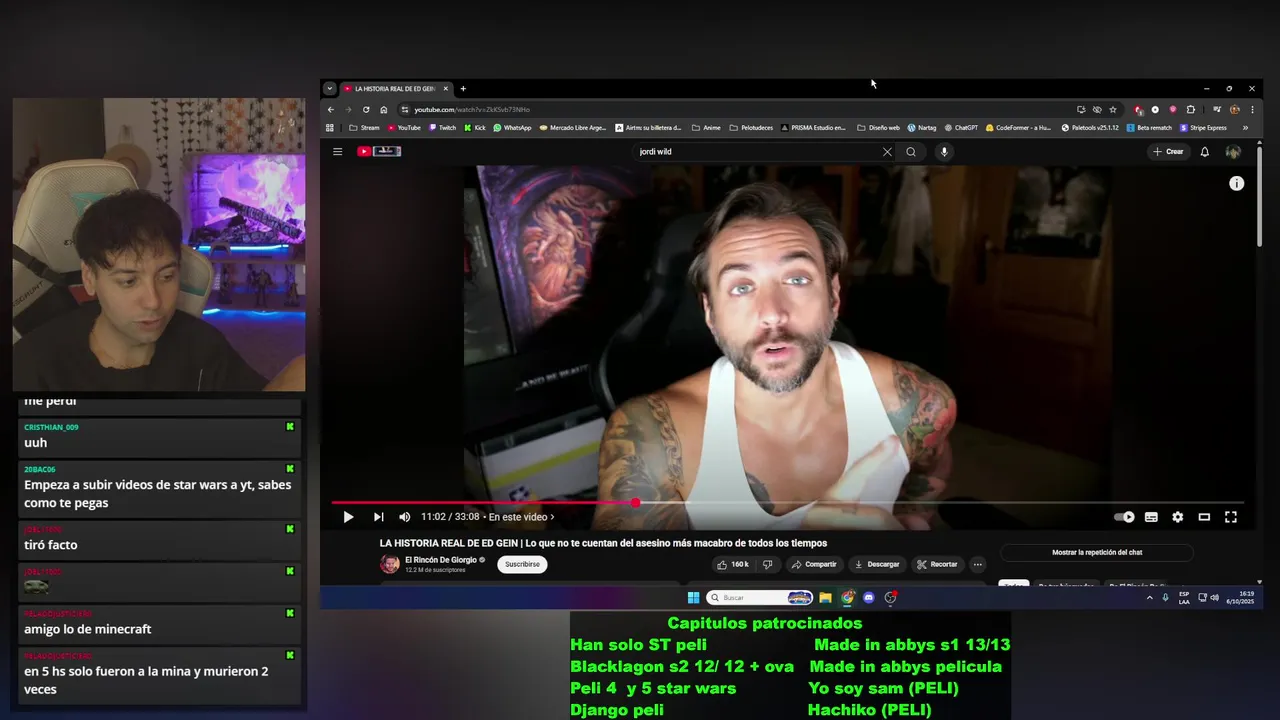1280x720 pixels.
Task: Open video player settings gear
Action: pyautogui.click(x=1178, y=517)
